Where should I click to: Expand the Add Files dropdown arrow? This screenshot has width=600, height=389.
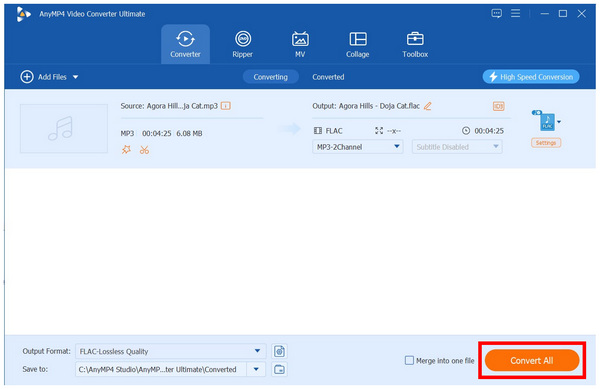click(75, 77)
